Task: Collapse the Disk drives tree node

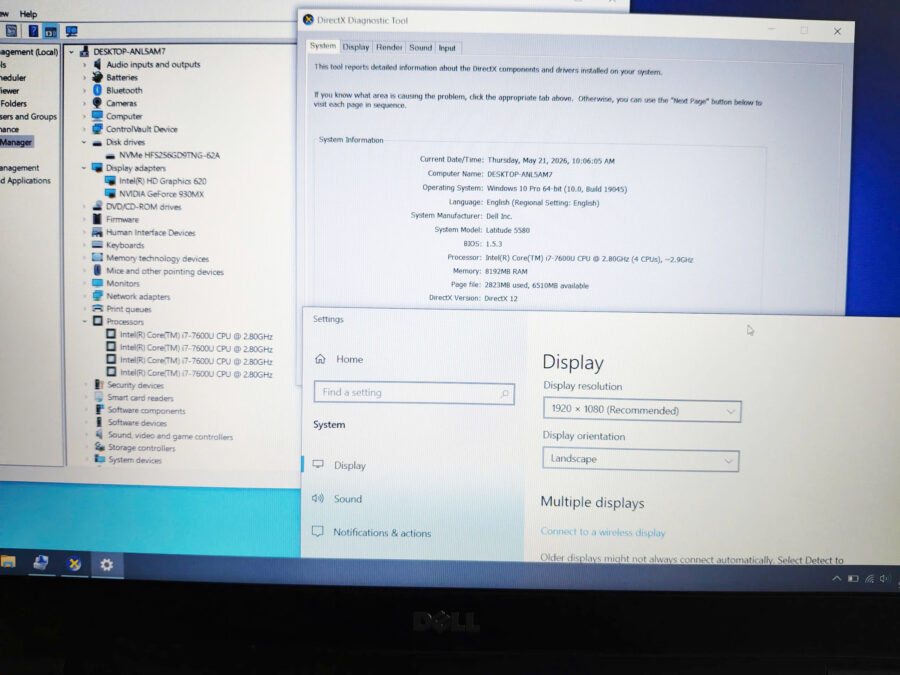Action: (84, 142)
